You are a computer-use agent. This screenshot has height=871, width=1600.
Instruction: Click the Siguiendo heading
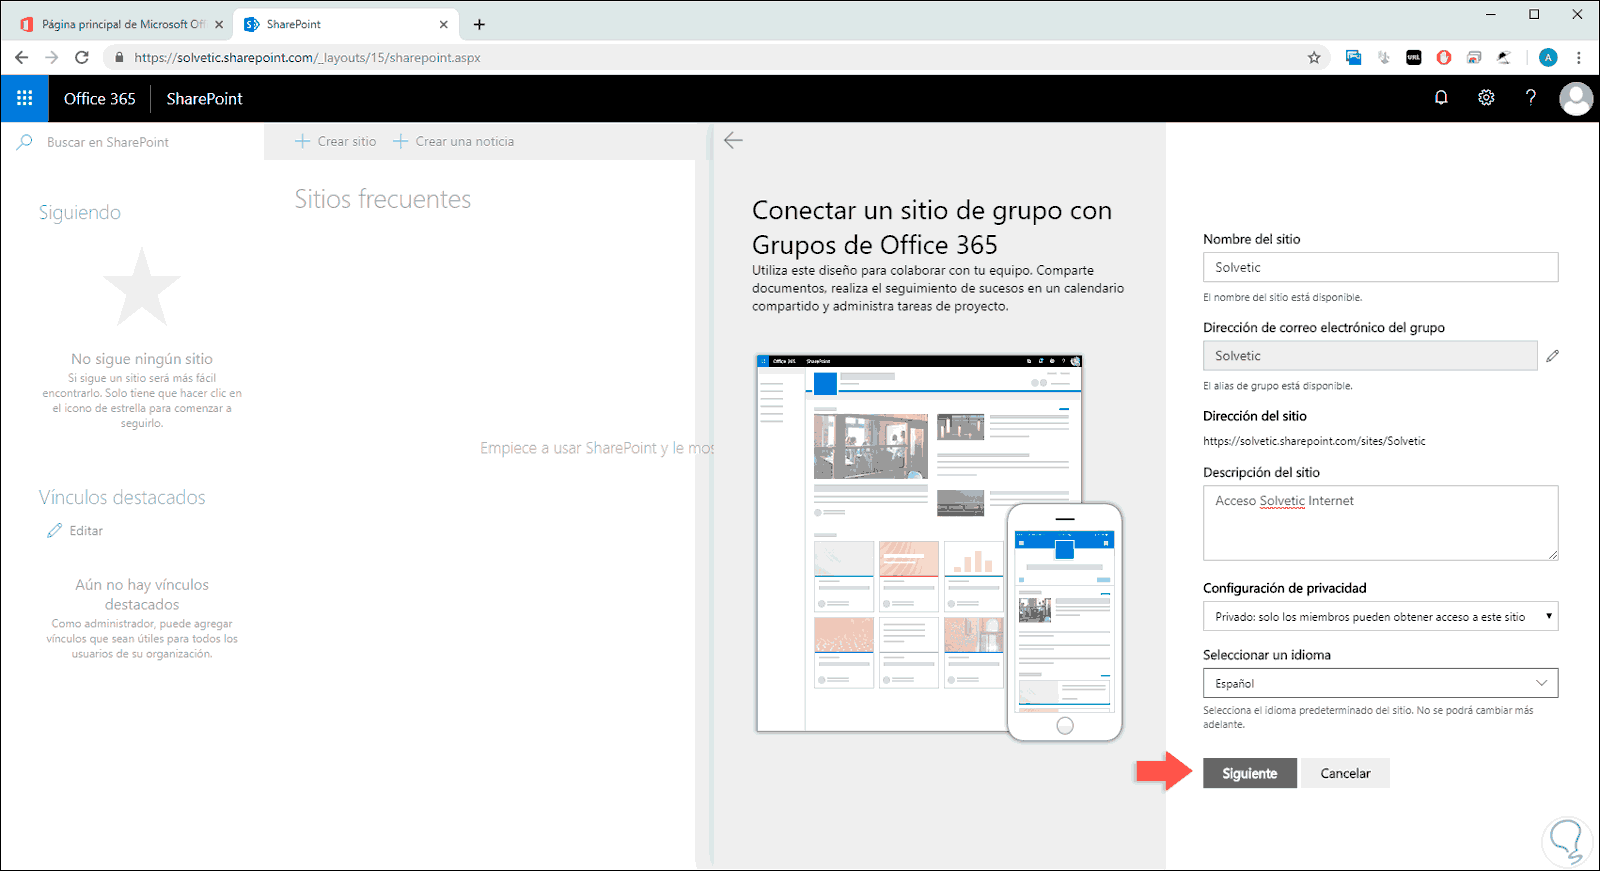(x=80, y=213)
